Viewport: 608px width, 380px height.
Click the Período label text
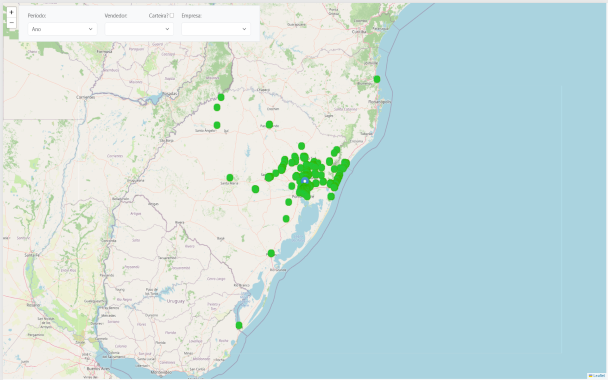(x=37, y=16)
